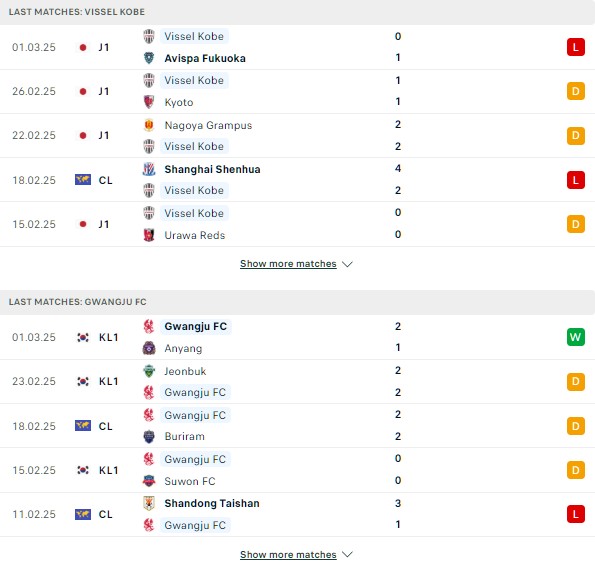Click the chevron below Gwangju FC matches
Image resolution: width=595 pixels, height=568 pixels.
[x=347, y=555]
